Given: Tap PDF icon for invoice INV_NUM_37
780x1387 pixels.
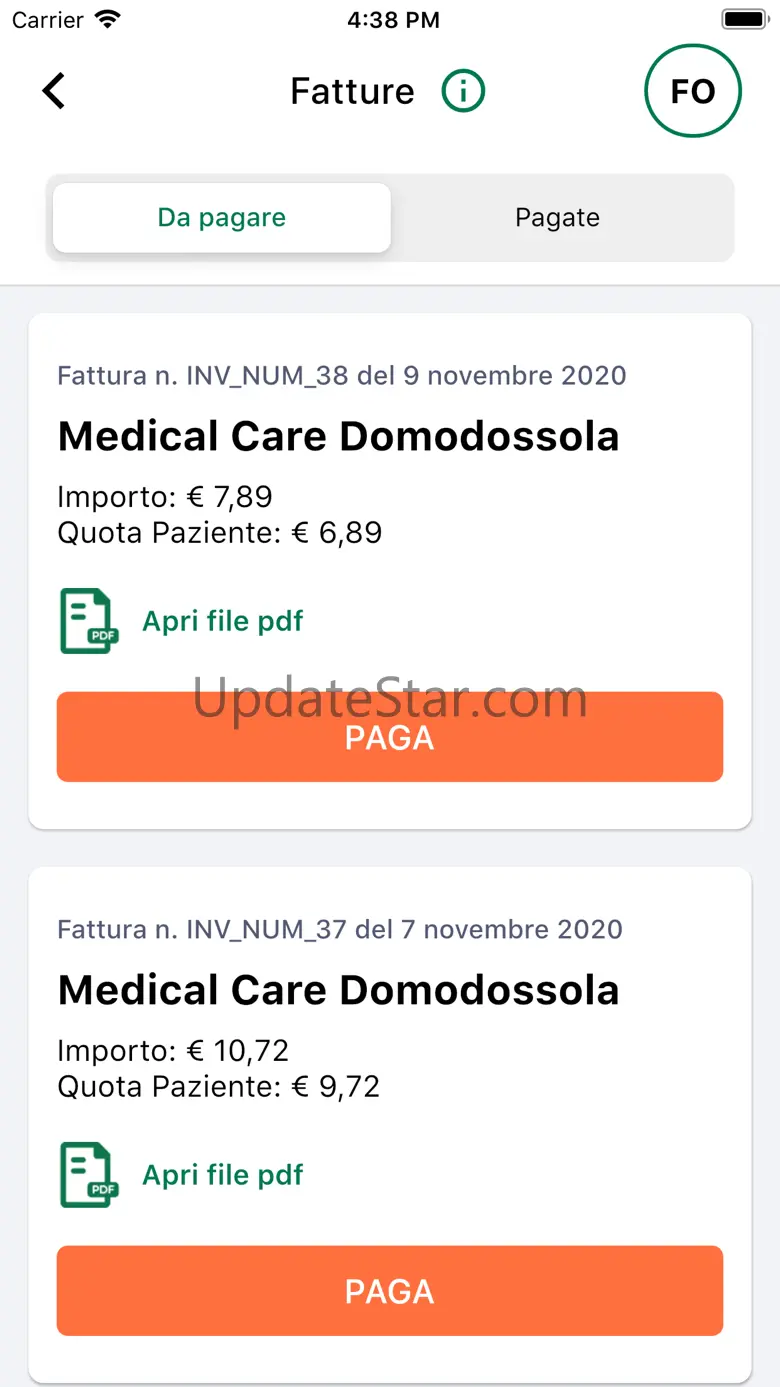Looking at the screenshot, I should [89, 1175].
